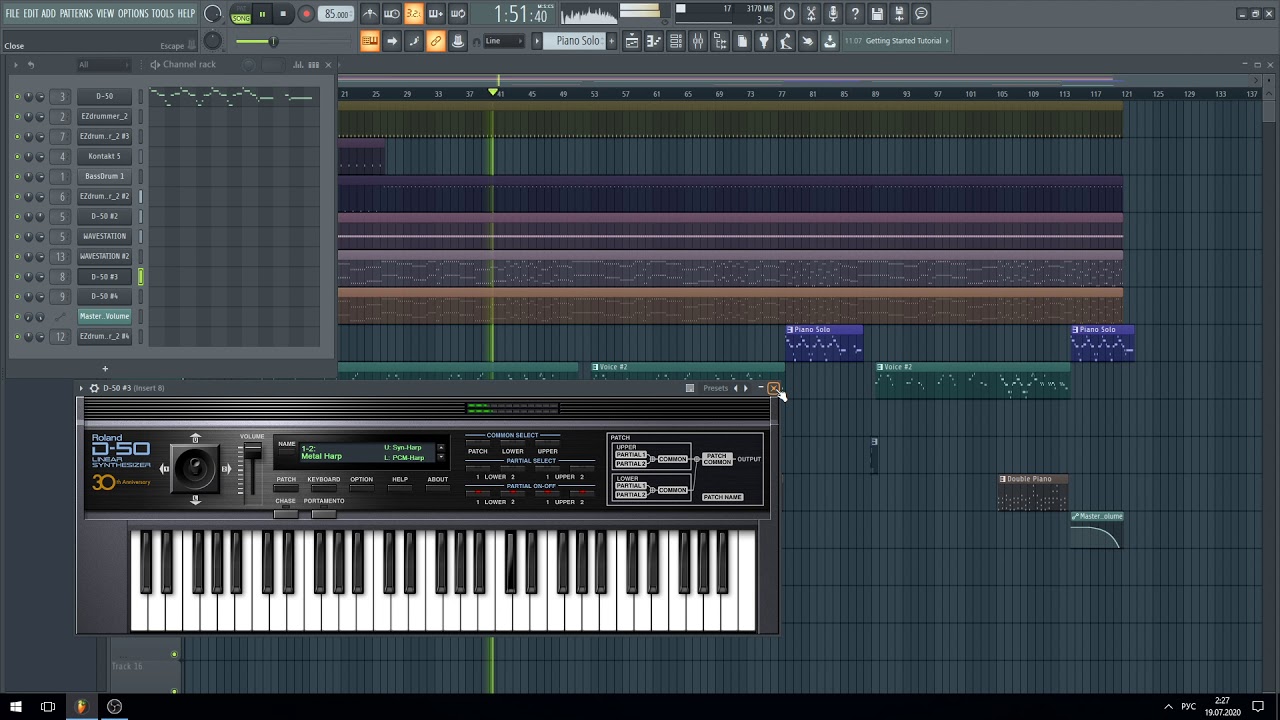Show the channel rack icon
This screenshot has width=1280, height=720.
point(676,41)
